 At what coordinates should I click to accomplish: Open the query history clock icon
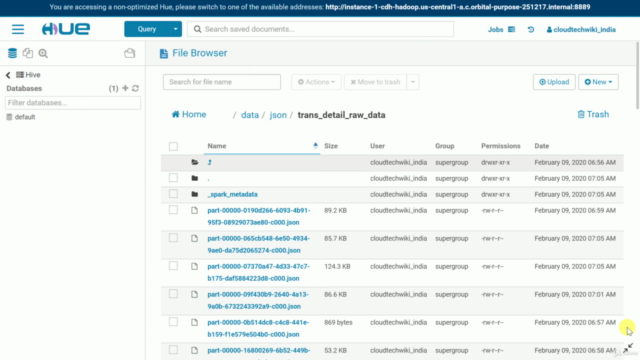tap(531, 29)
